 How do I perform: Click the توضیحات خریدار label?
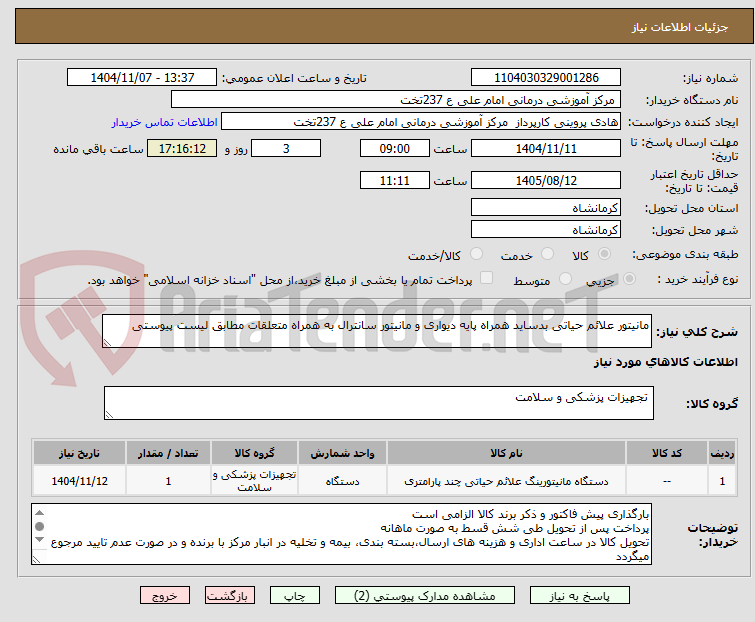pos(713,535)
